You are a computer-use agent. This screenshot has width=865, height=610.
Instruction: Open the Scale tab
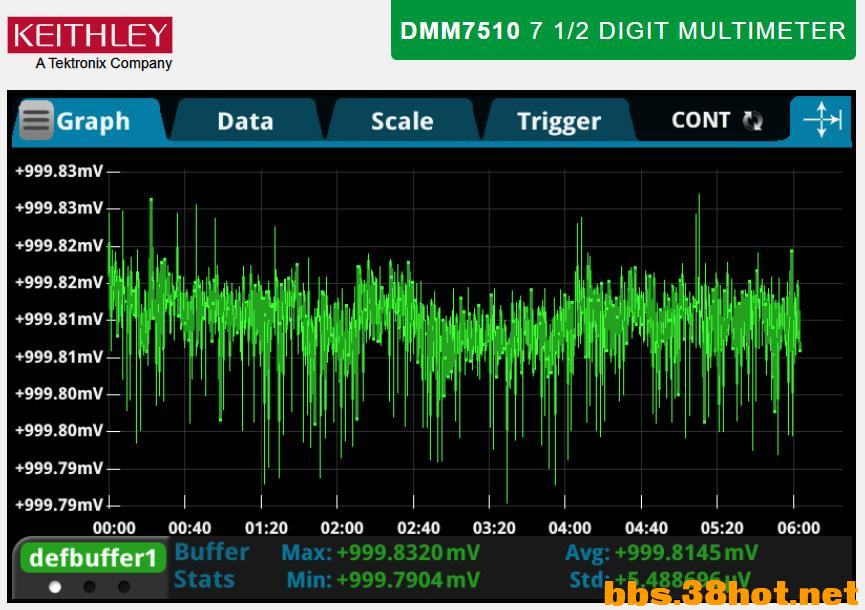click(x=402, y=121)
